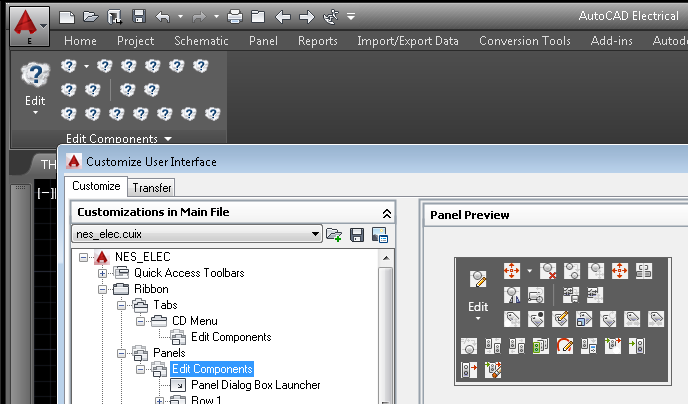The width and height of the screenshot is (688, 404).
Task: Open Customize Quick Access Toolbar dropdown arrow
Action: coord(351,17)
